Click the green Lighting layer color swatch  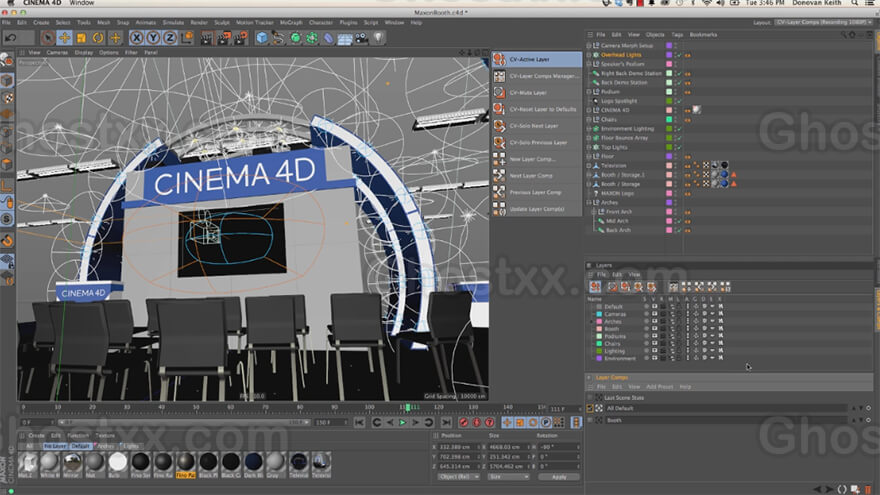coord(599,351)
